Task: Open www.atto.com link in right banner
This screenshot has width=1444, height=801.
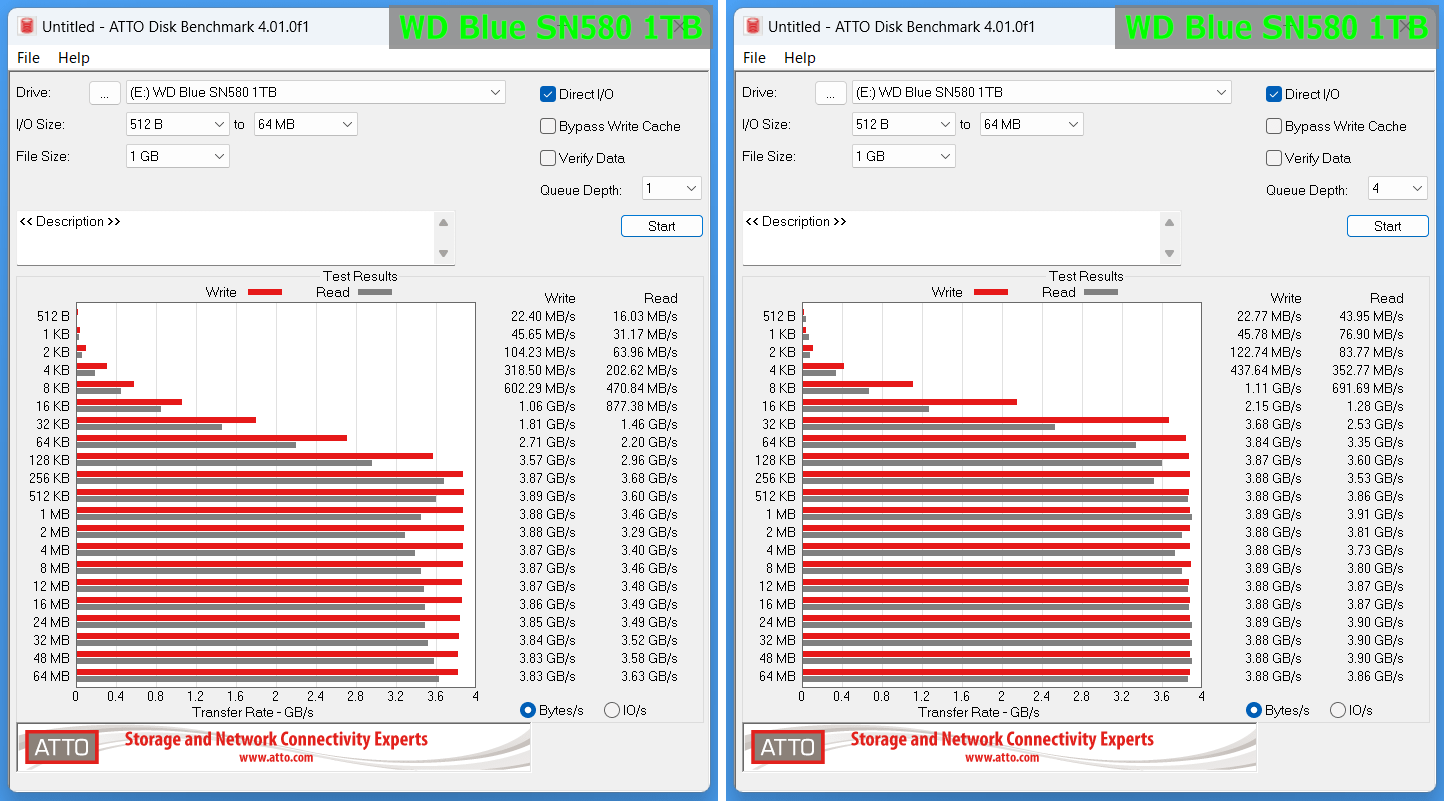Action: tap(1002, 758)
